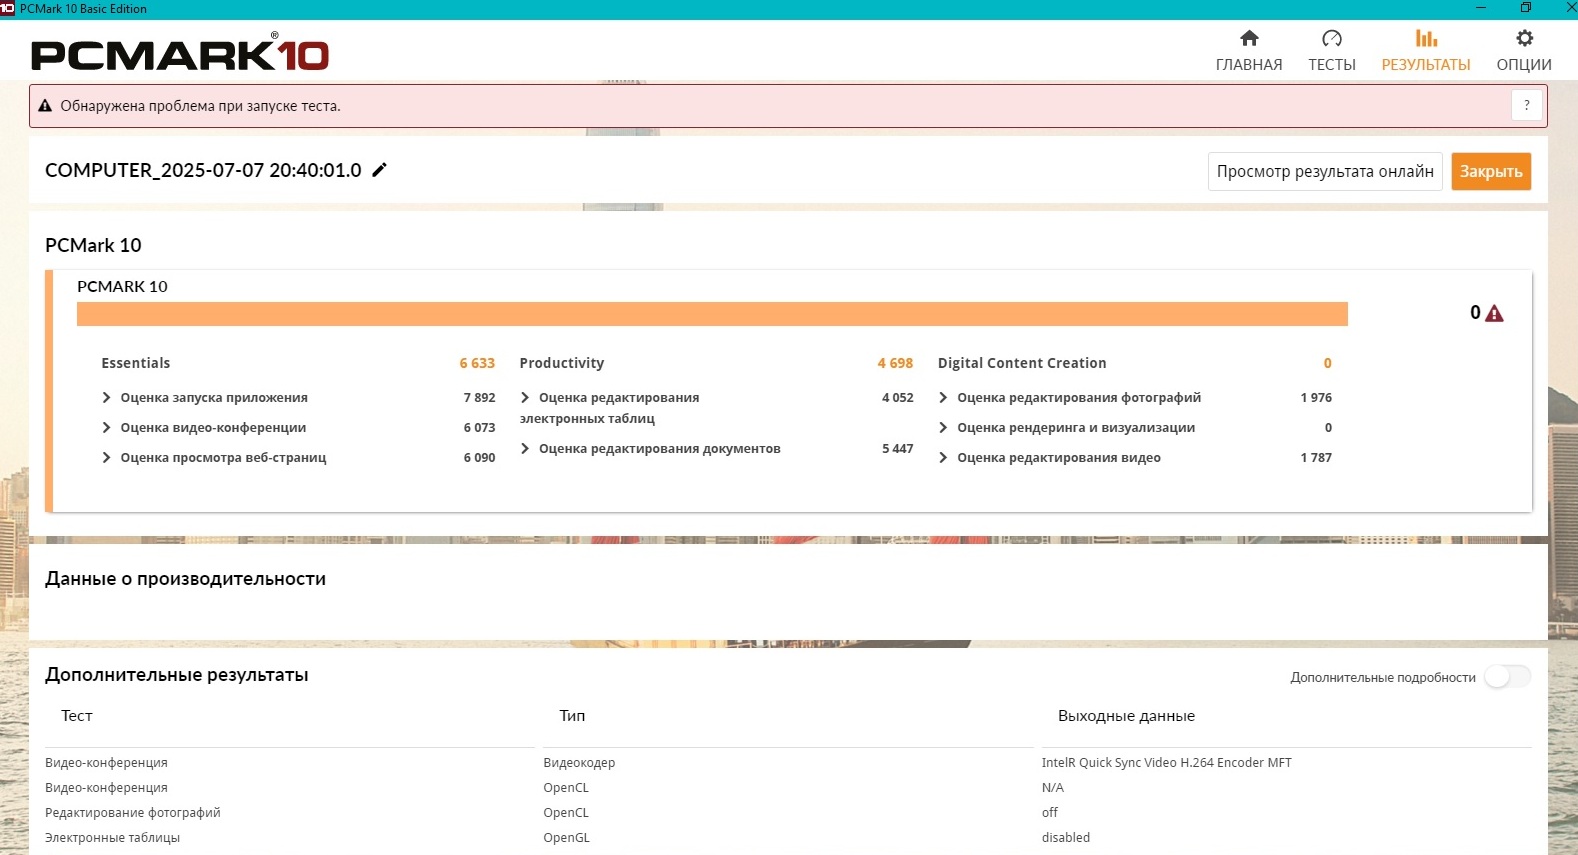This screenshot has height=855, width=1578.
Task: Click the gauge icon above ТЕСТЫ
Action: 1332,38
